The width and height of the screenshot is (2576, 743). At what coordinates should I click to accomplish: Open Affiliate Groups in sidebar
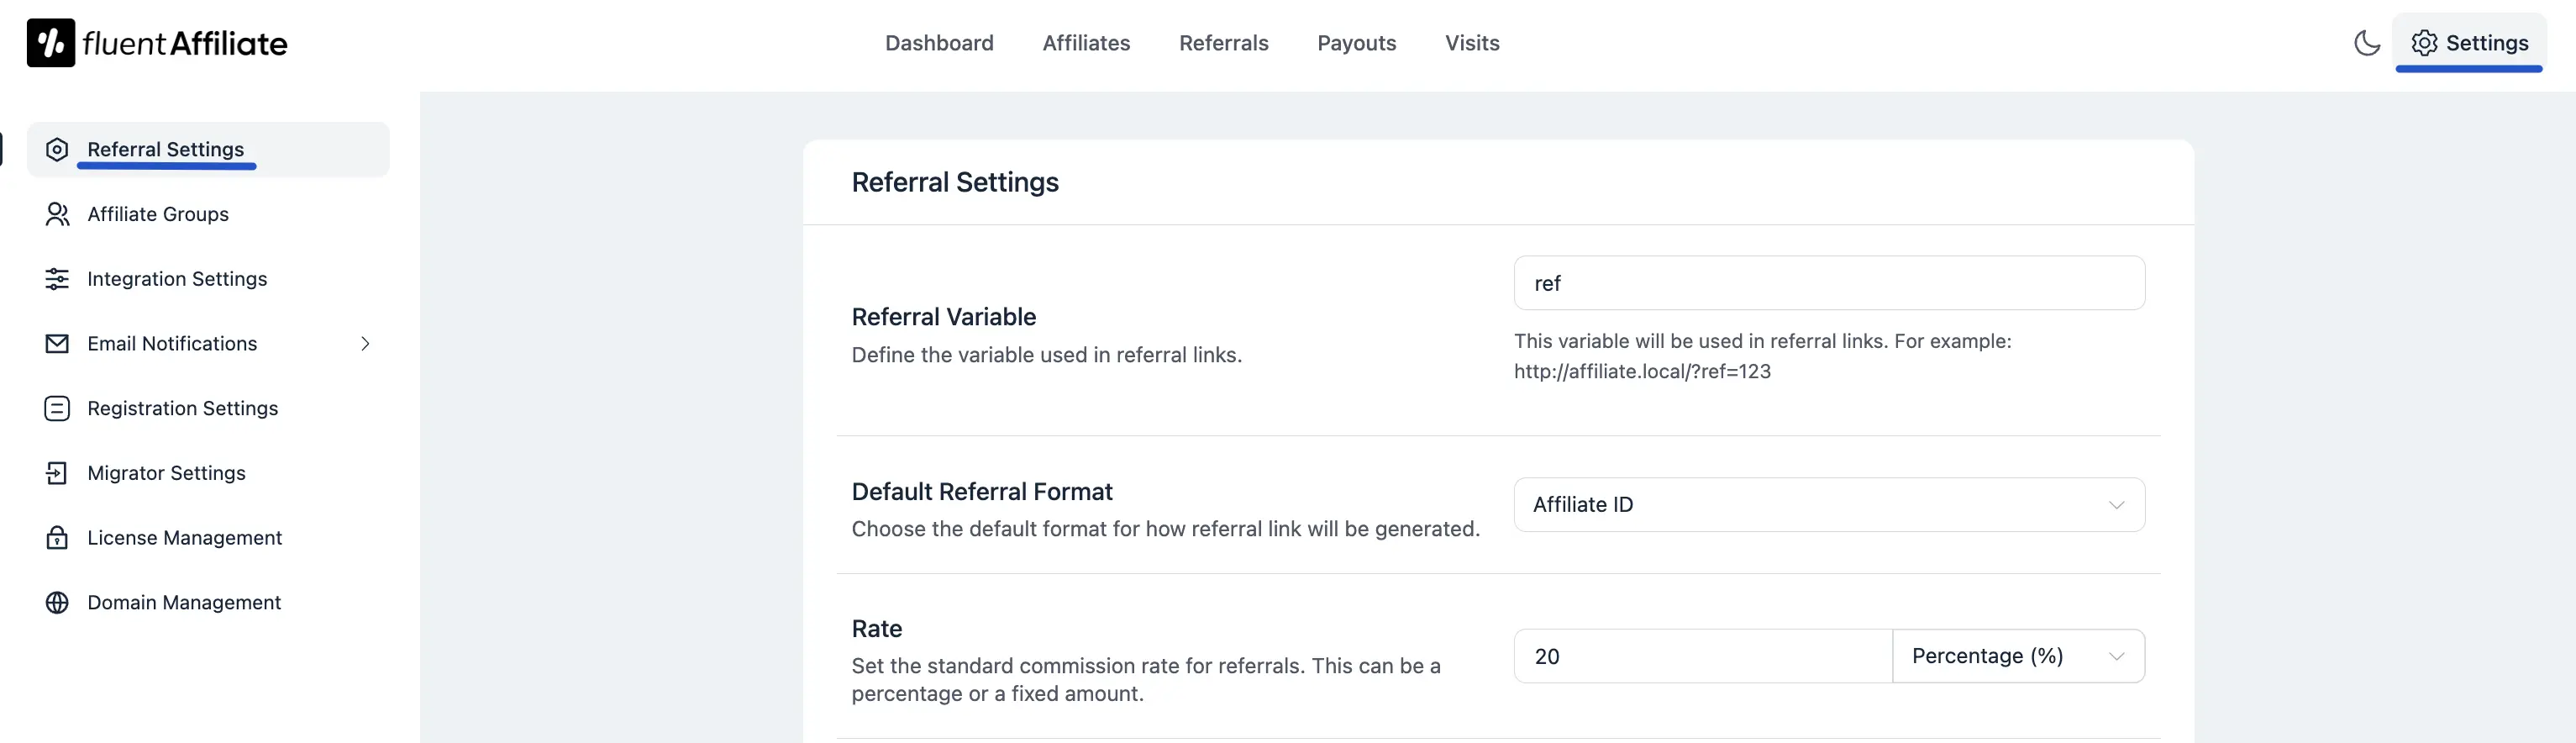point(208,214)
